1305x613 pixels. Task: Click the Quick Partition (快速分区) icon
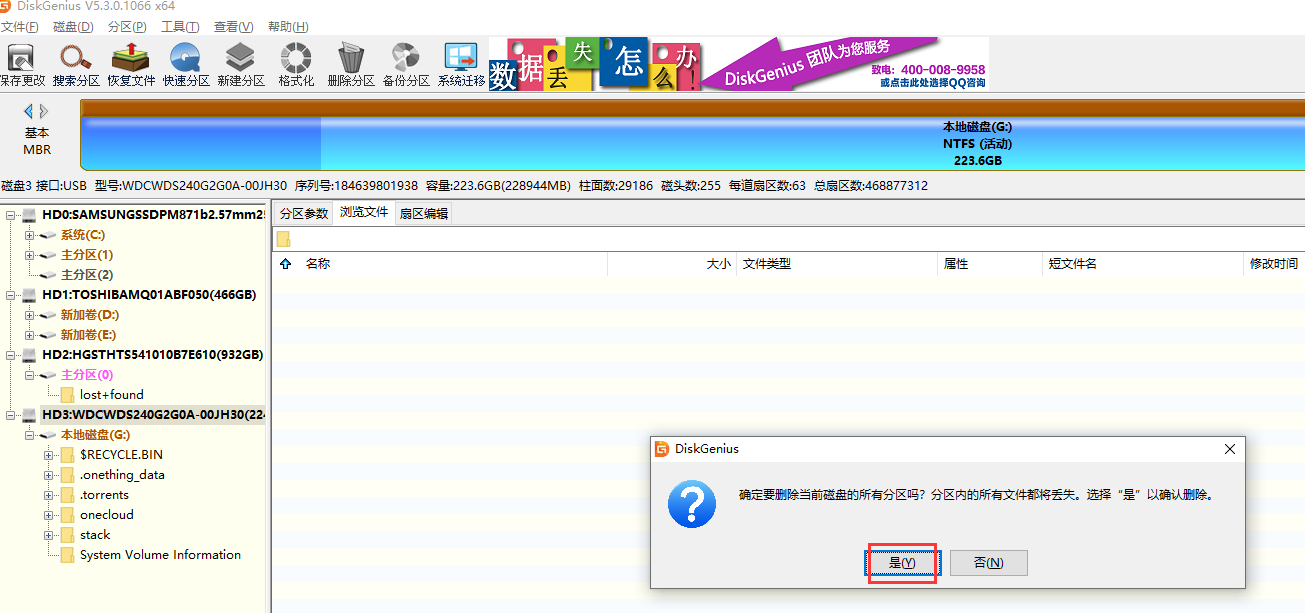pos(186,66)
